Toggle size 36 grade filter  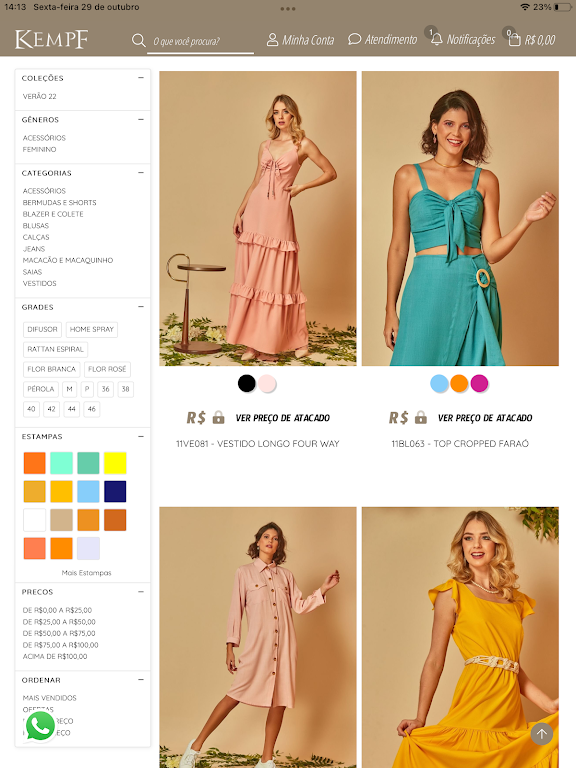105,389
